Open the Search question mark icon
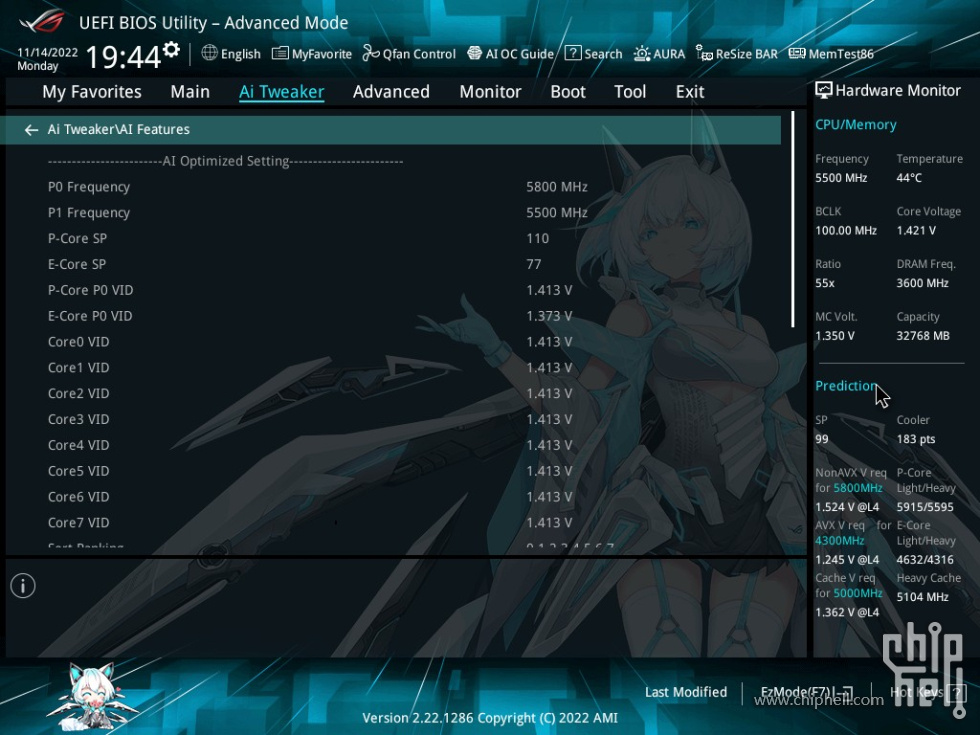 coord(572,53)
